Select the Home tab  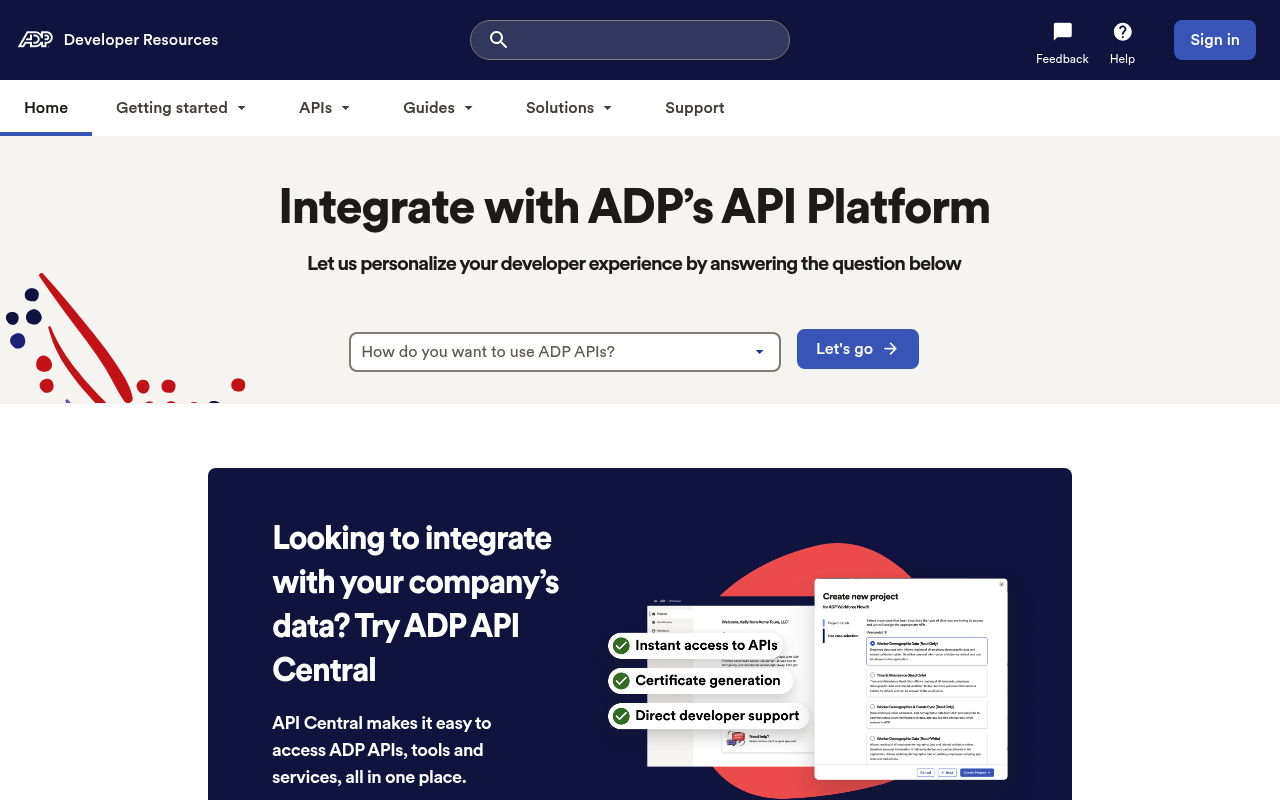coord(46,108)
